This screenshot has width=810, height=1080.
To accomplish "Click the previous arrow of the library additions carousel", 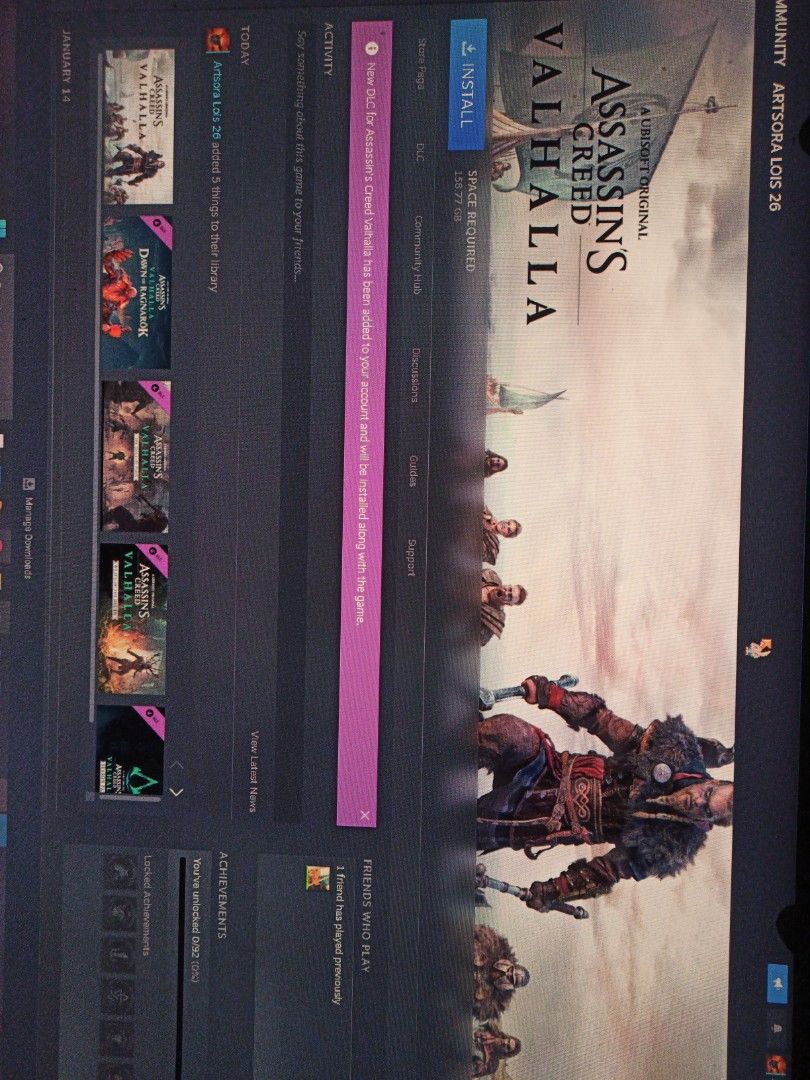I will coord(176,765).
